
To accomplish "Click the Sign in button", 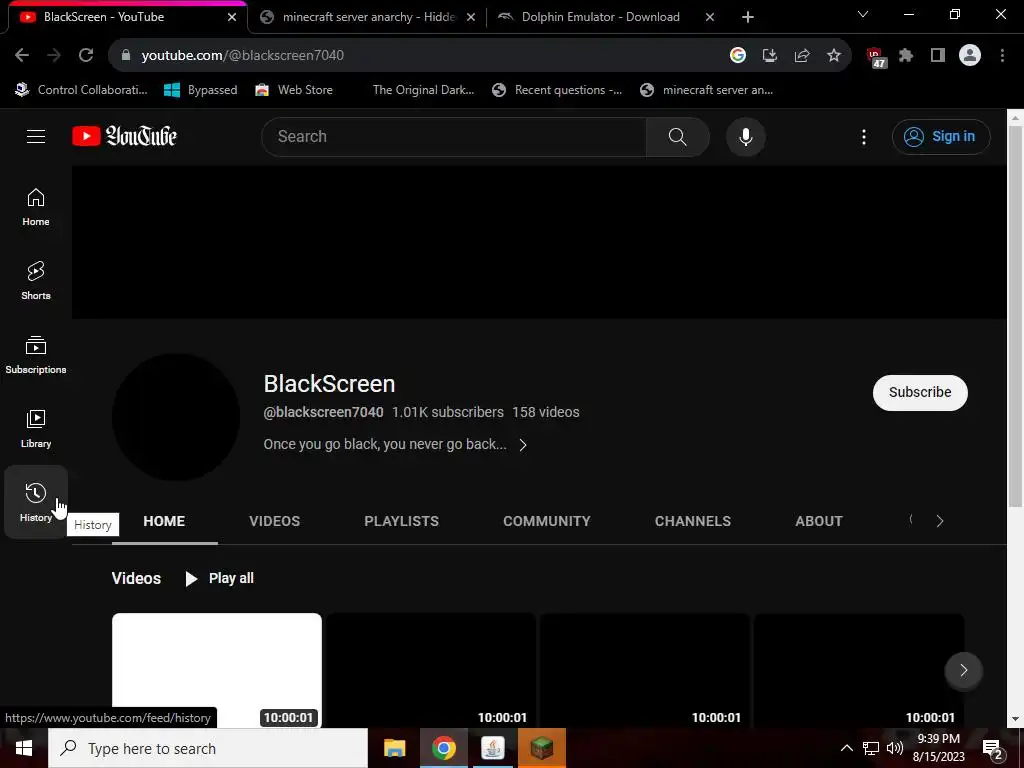I will pyautogui.click(x=941, y=136).
